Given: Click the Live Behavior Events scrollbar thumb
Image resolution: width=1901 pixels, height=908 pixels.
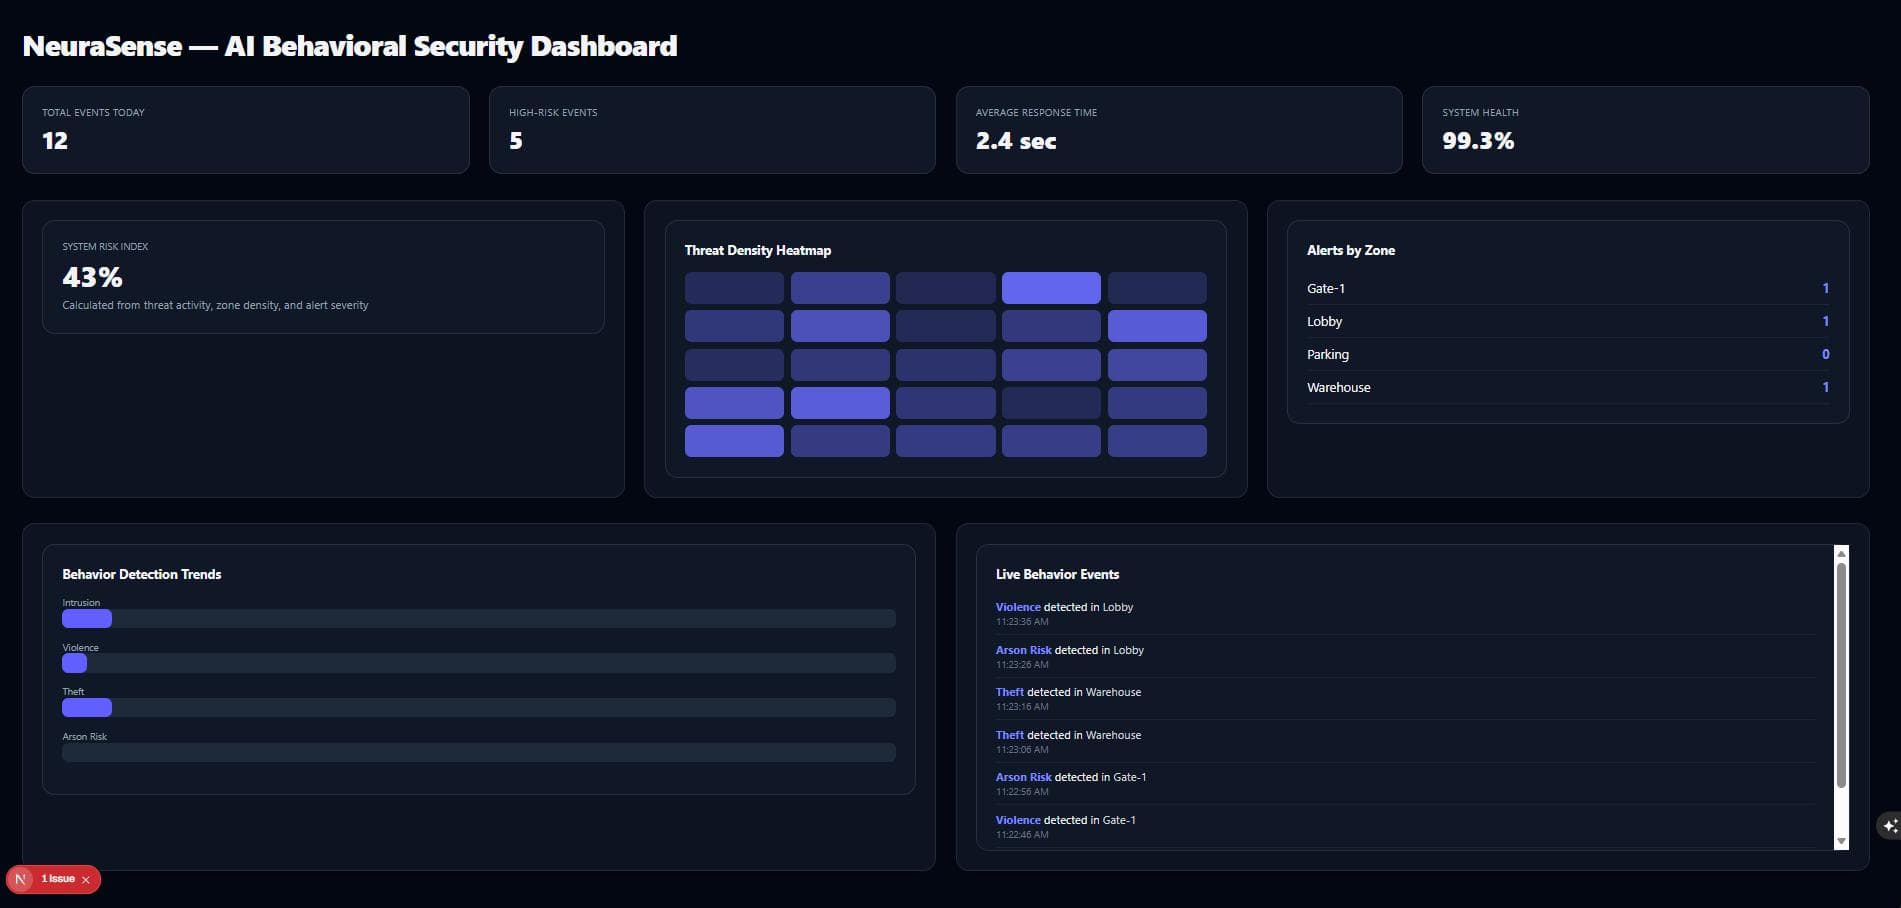Looking at the screenshot, I should click(x=1841, y=675).
